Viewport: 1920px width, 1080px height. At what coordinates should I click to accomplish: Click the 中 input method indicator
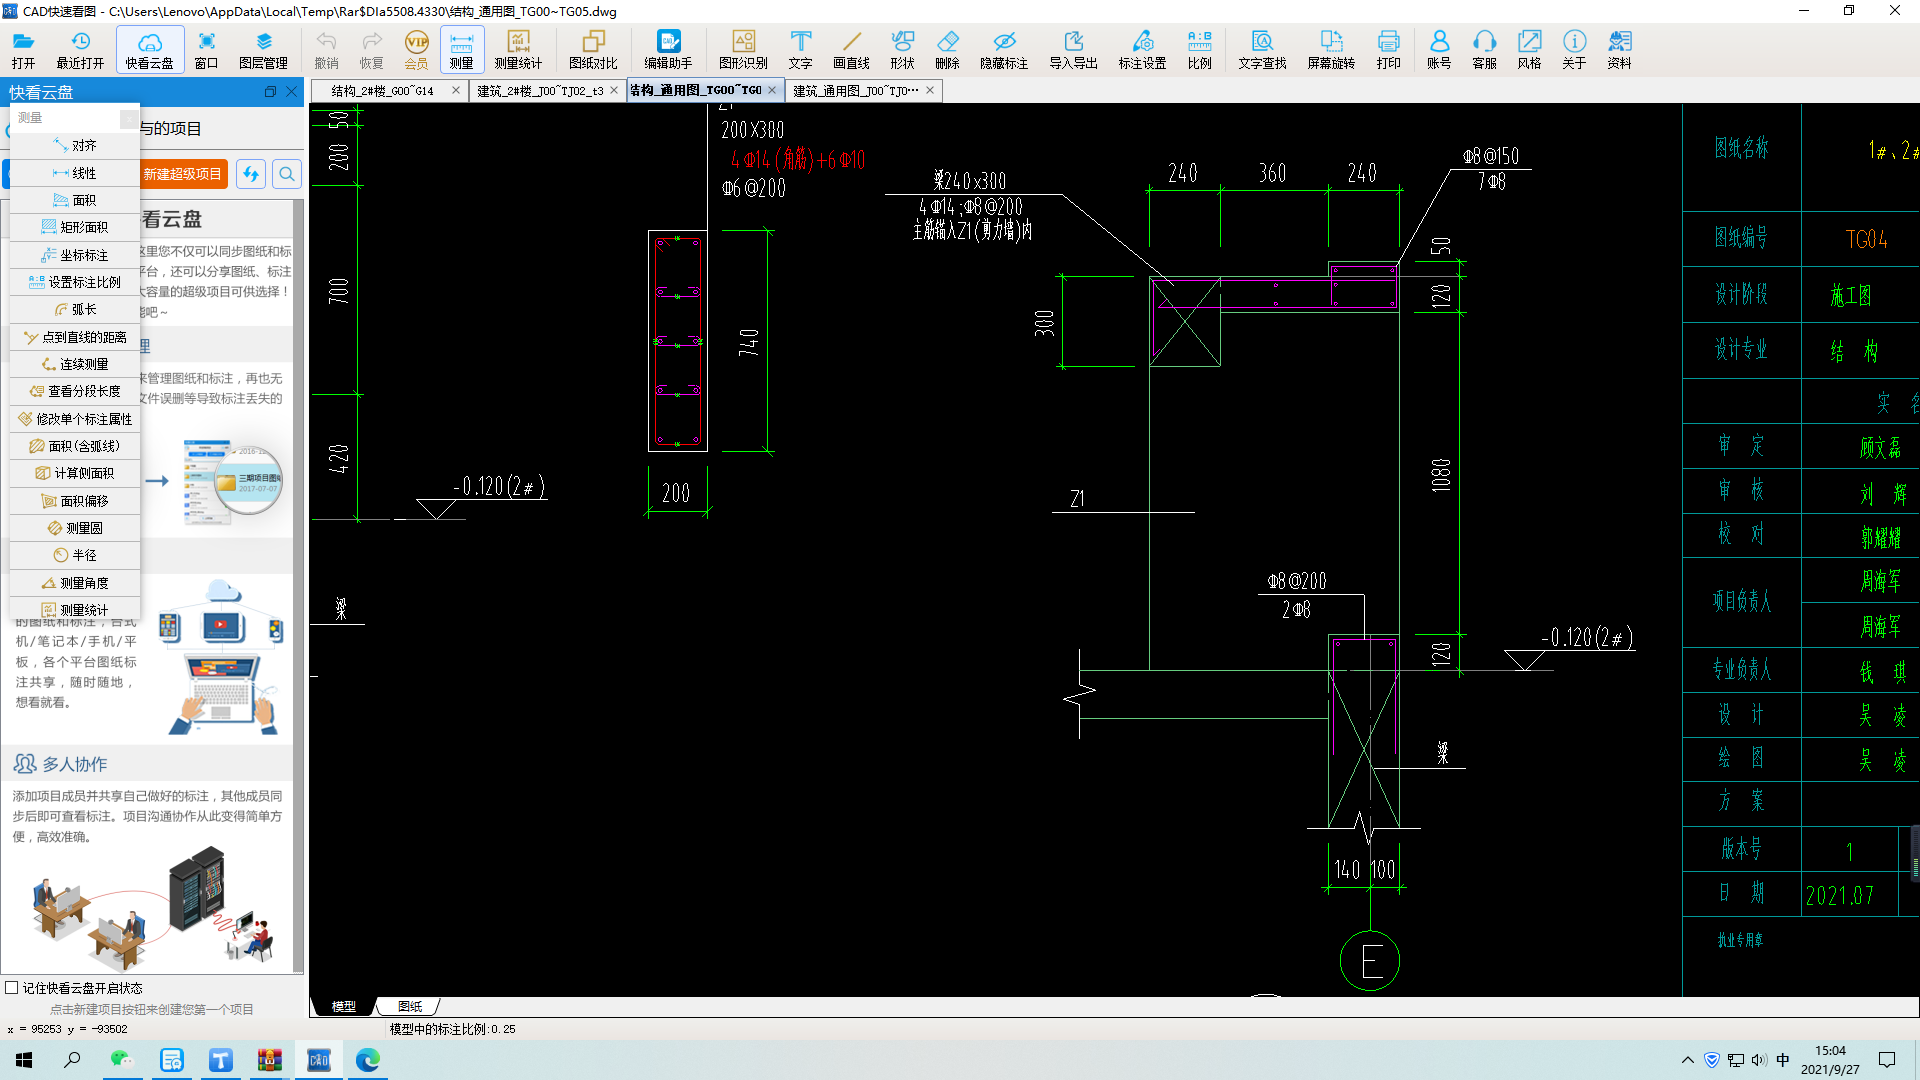pyautogui.click(x=1783, y=1060)
